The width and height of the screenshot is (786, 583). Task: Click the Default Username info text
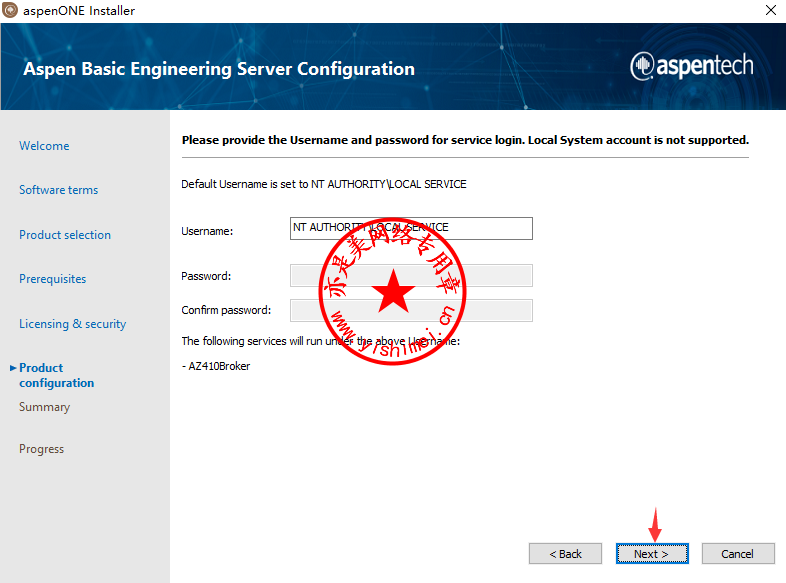tap(324, 184)
